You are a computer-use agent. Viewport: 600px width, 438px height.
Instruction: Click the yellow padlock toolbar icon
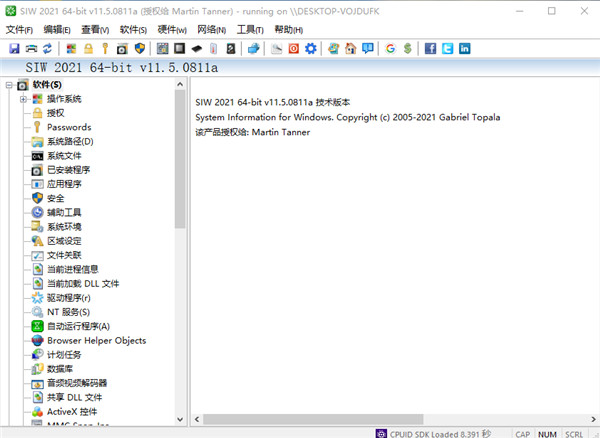(x=88, y=48)
